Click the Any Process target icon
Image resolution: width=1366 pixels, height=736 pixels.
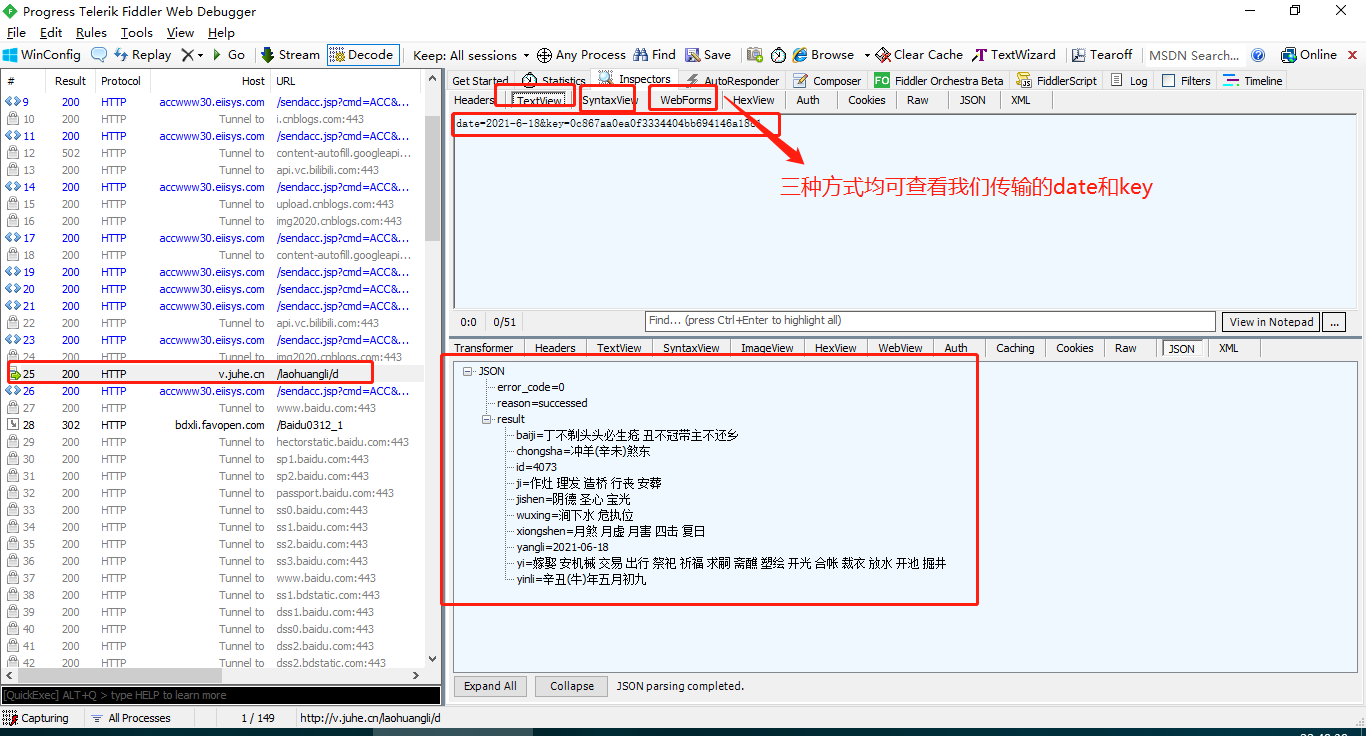[x=544, y=55]
